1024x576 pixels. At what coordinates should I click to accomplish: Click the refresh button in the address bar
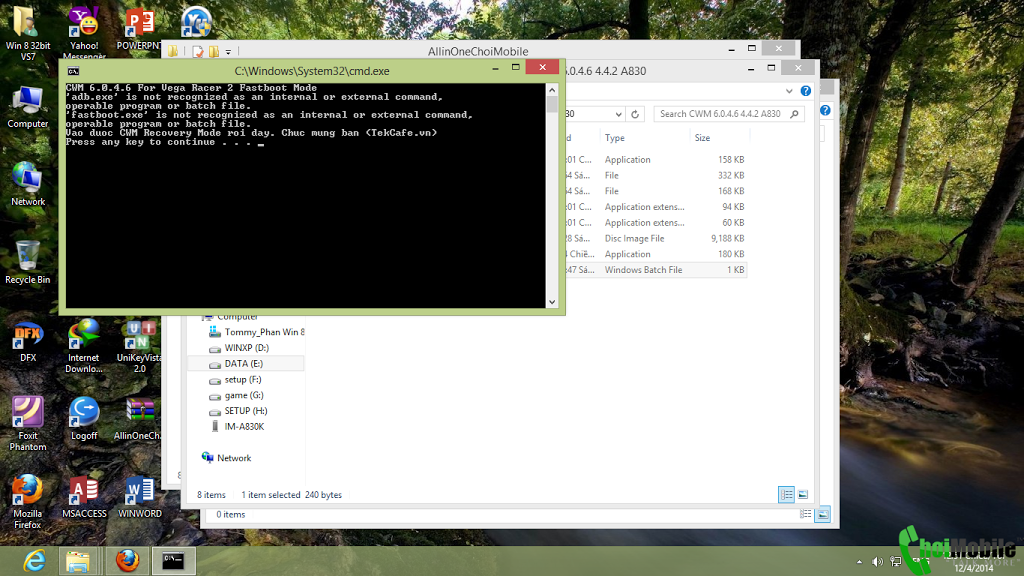(635, 114)
